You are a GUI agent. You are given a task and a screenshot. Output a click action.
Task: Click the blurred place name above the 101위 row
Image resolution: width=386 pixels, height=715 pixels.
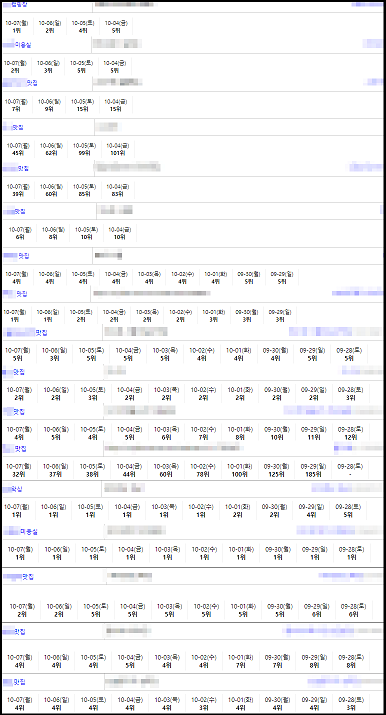(x=108, y=127)
